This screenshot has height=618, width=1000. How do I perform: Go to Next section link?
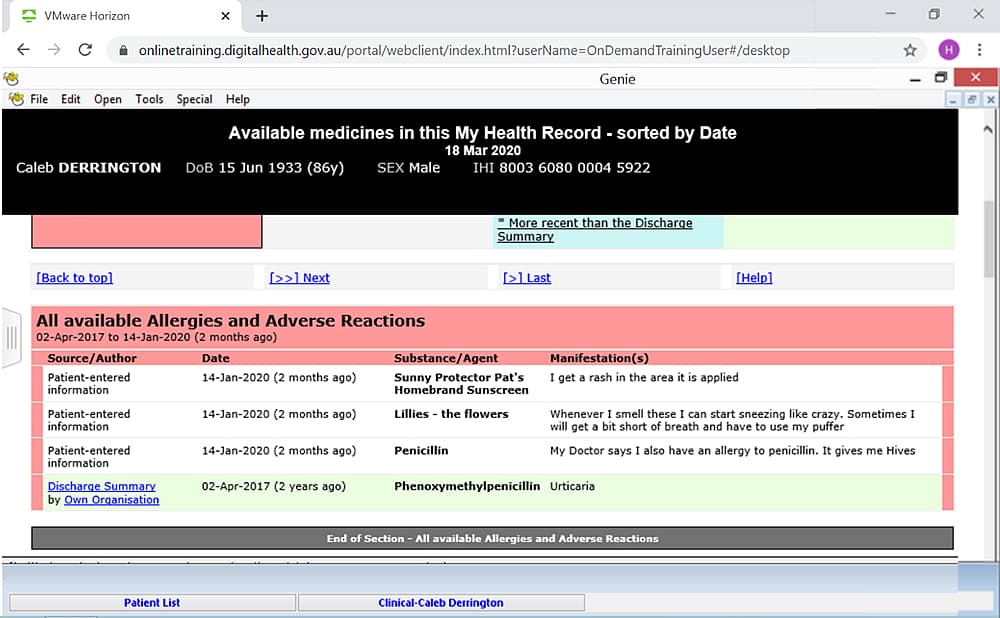point(299,278)
